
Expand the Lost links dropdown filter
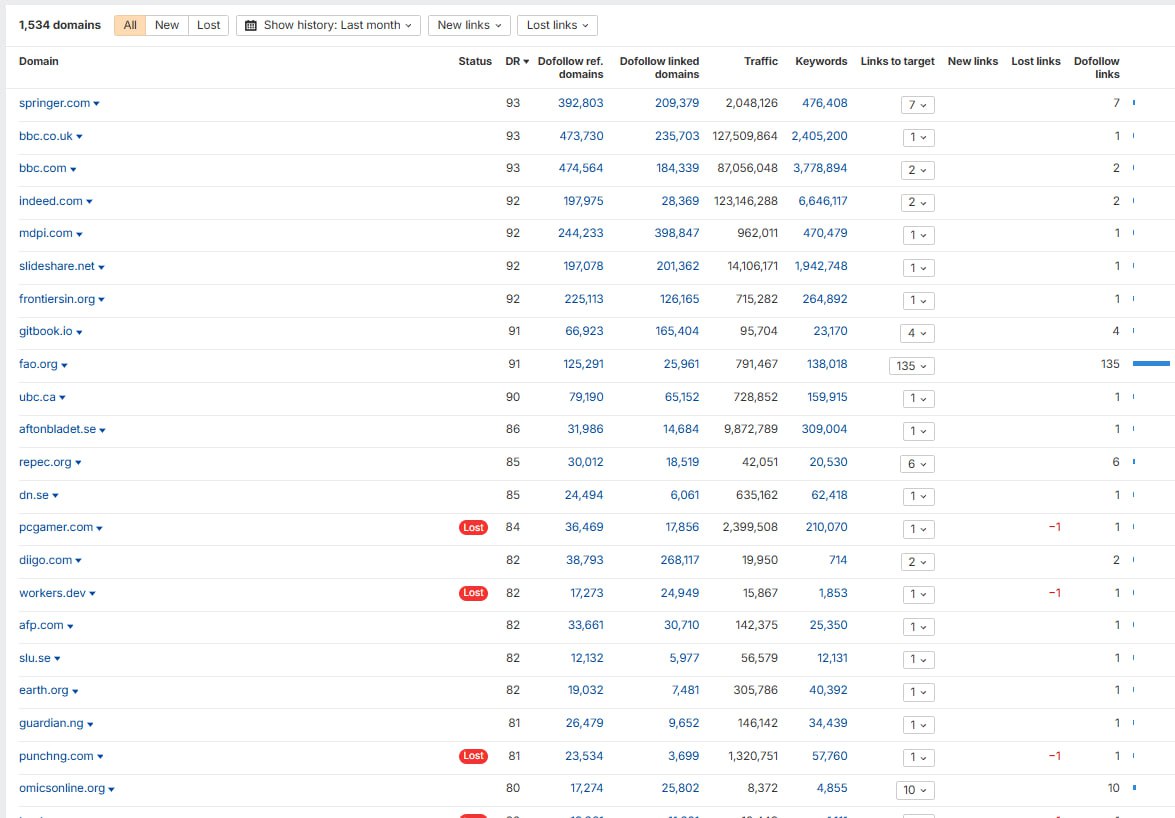coord(557,25)
